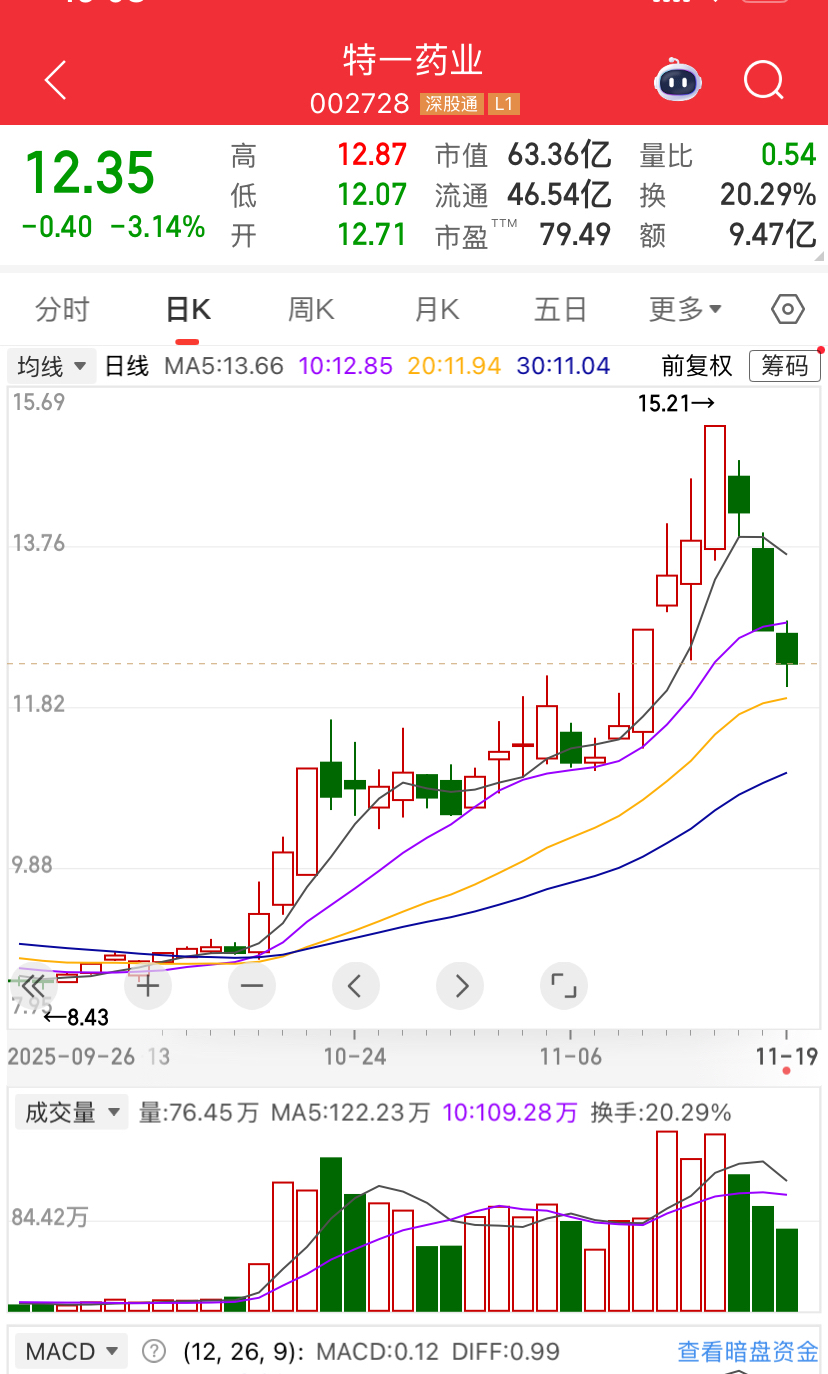Tap the MACD:0.12 value
Image resolution: width=828 pixels, height=1374 pixels.
(x=378, y=1352)
